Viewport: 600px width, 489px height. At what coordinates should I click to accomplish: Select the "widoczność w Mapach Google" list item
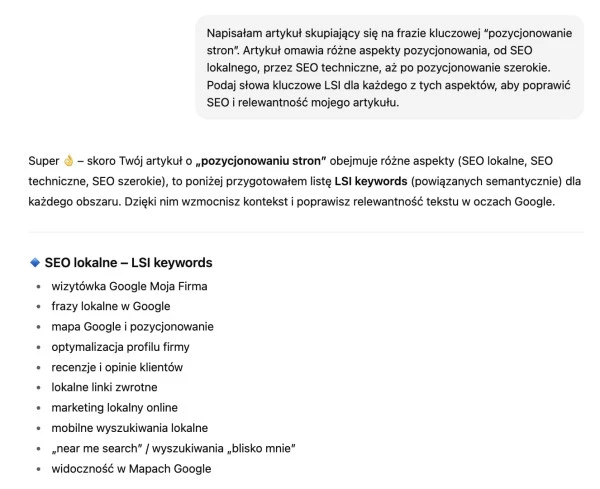[131, 468]
